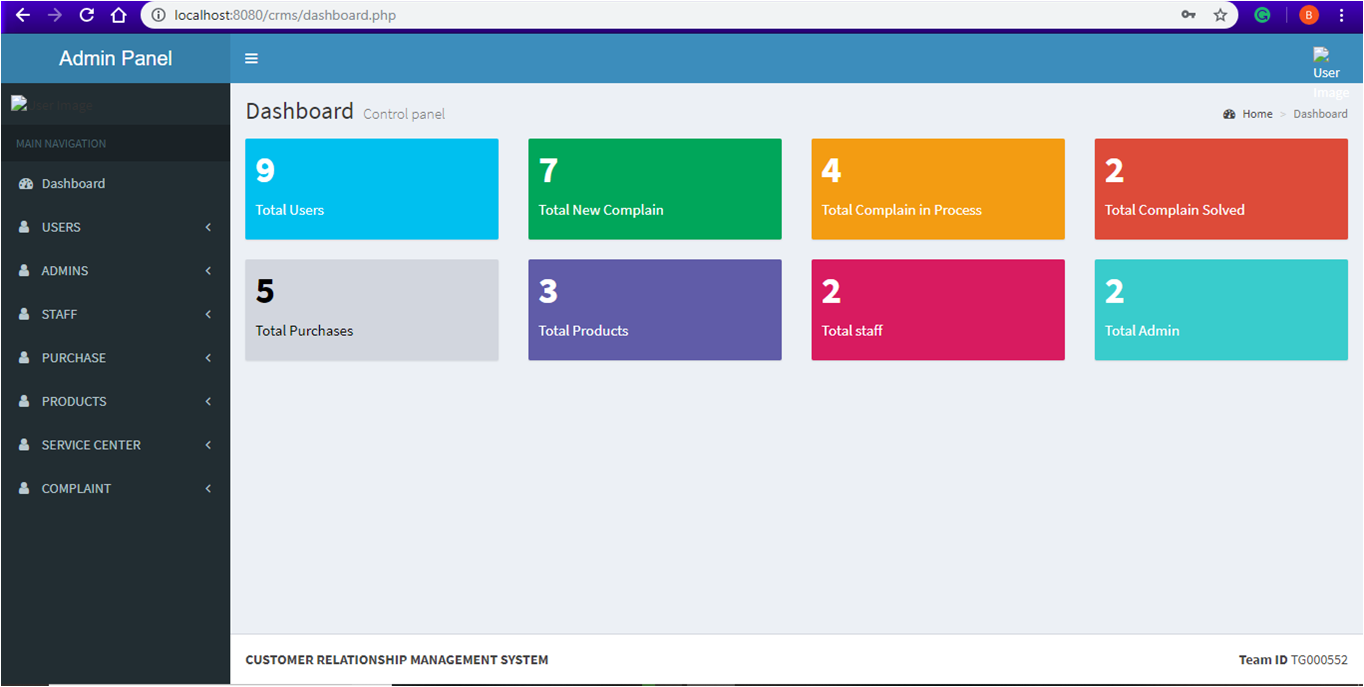Open the PRODUCTS sidebar menu item
The height and width of the screenshot is (687, 1364).
click(74, 401)
